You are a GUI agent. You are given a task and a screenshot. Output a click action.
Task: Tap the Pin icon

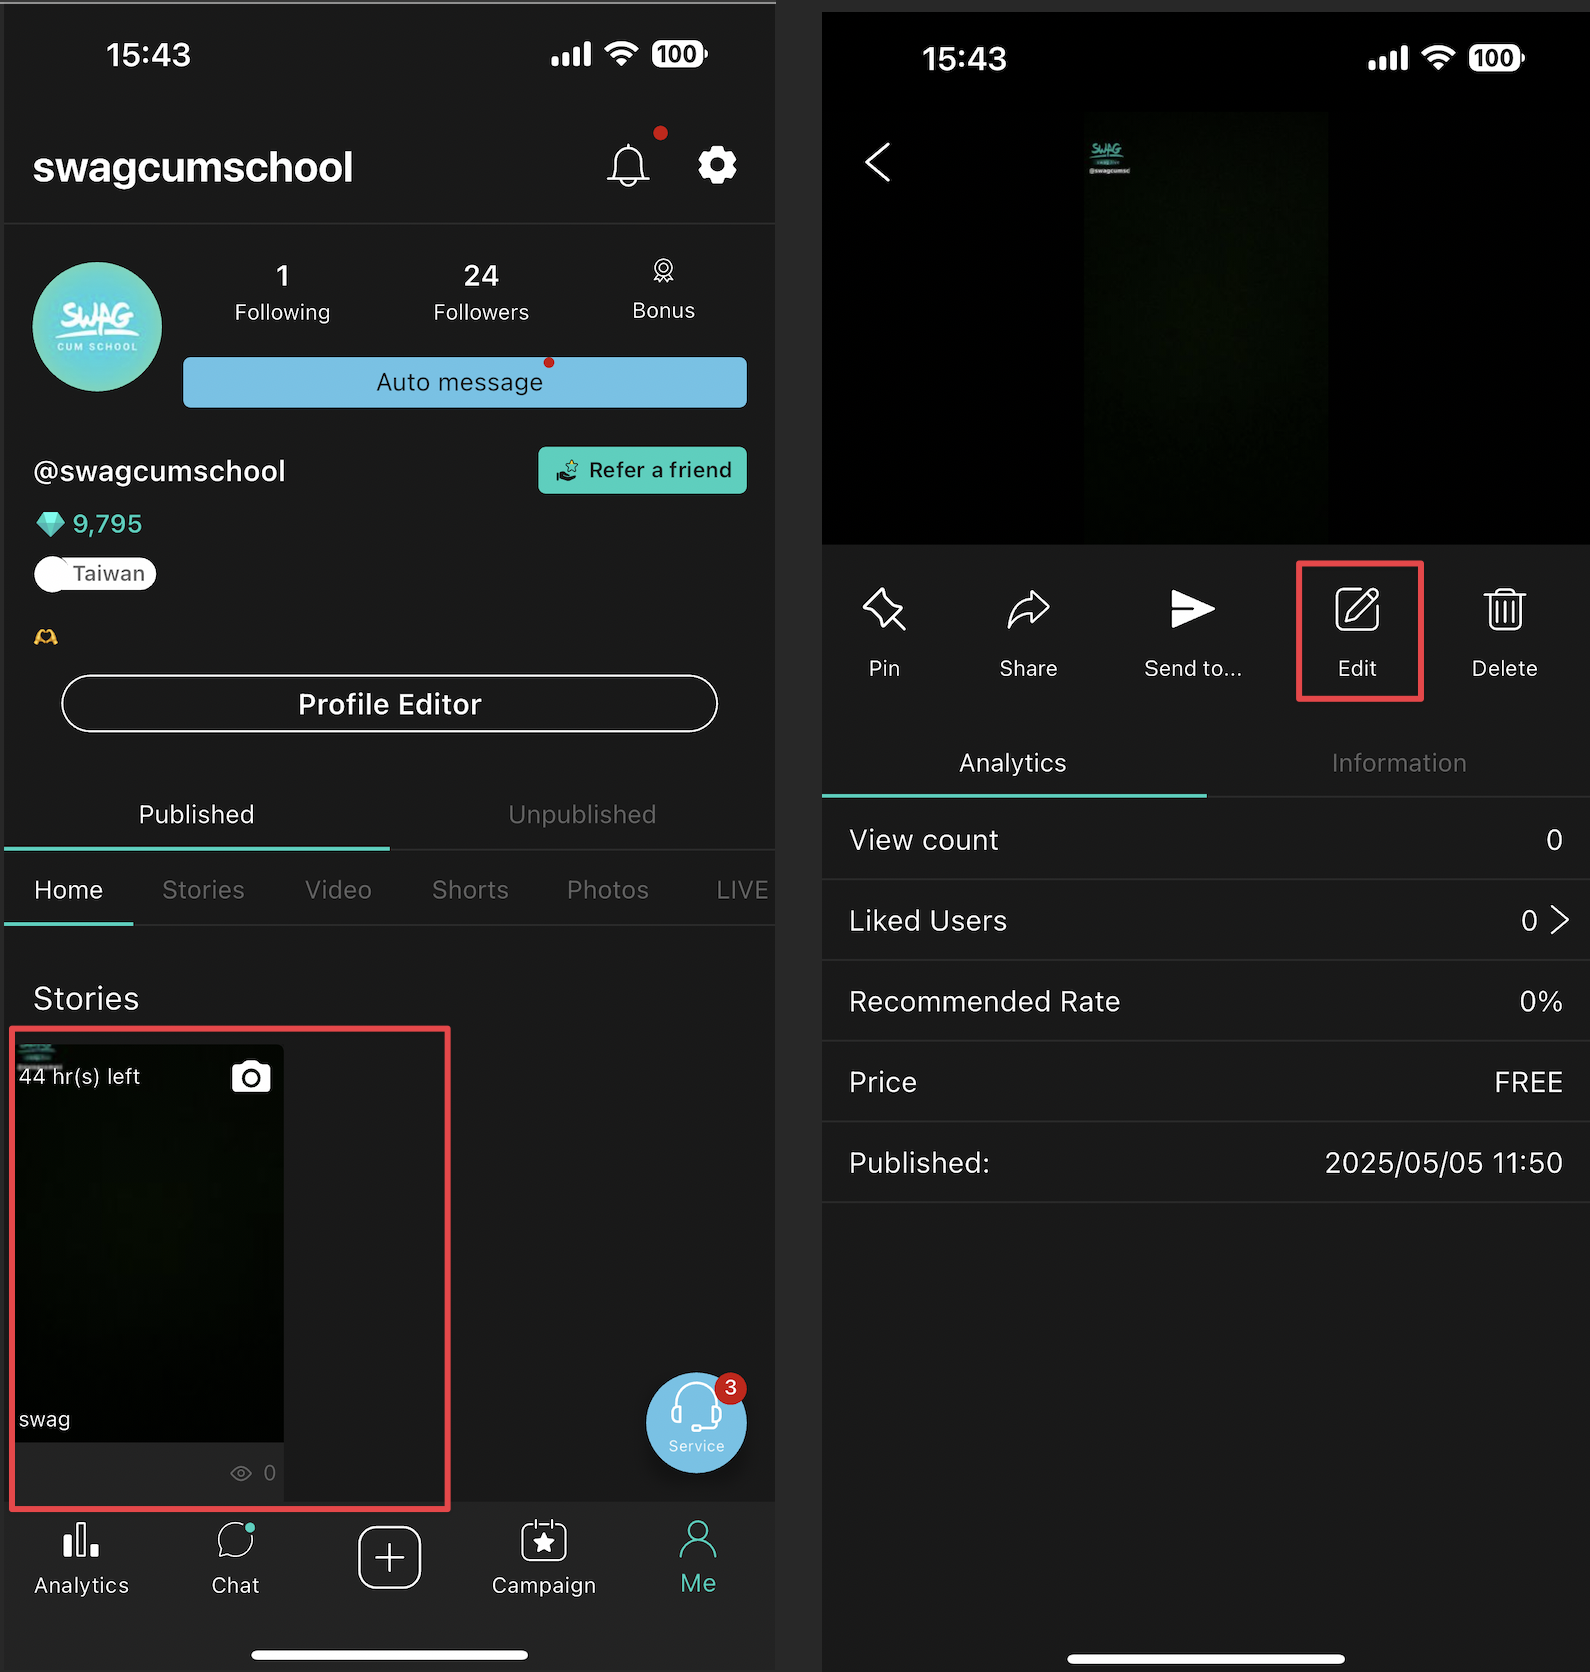pyautogui.click(x=884, y=610)
